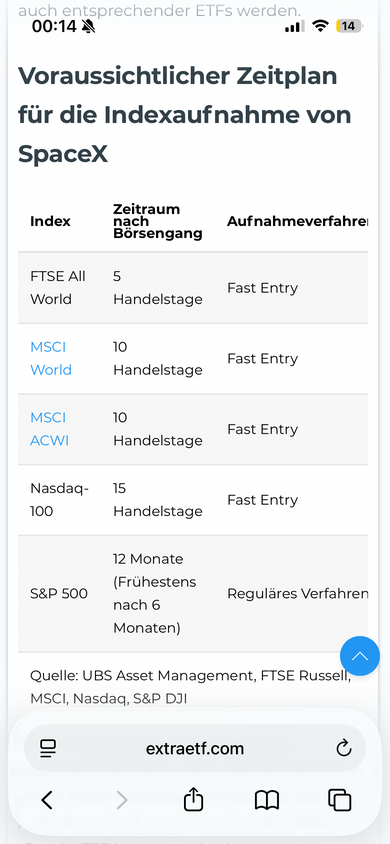Tap the battery indicator in status bar
The width and height of the screenshot is (390, 844).
(x=349, y=26)
